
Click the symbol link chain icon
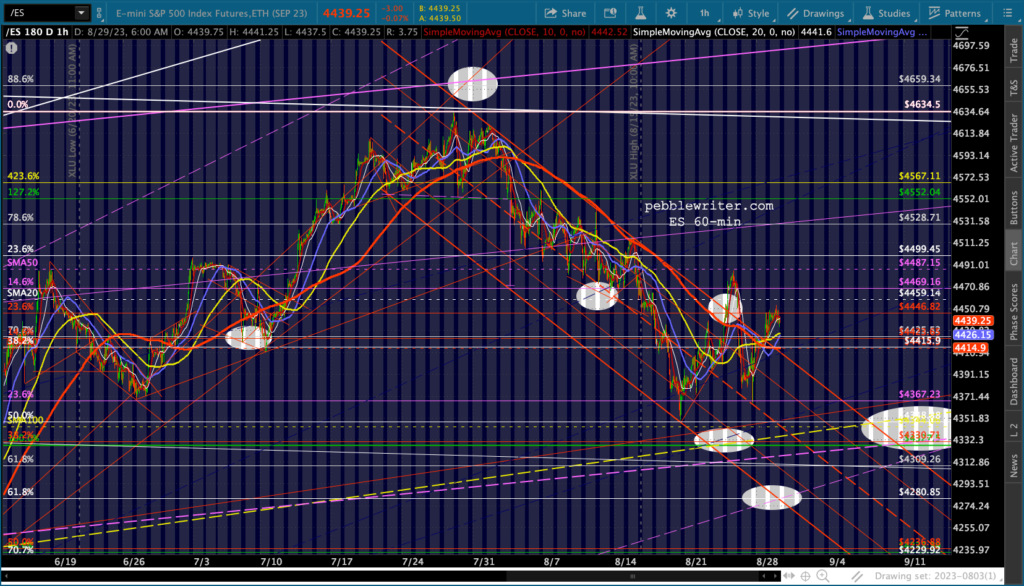click(x=99, y=12)
